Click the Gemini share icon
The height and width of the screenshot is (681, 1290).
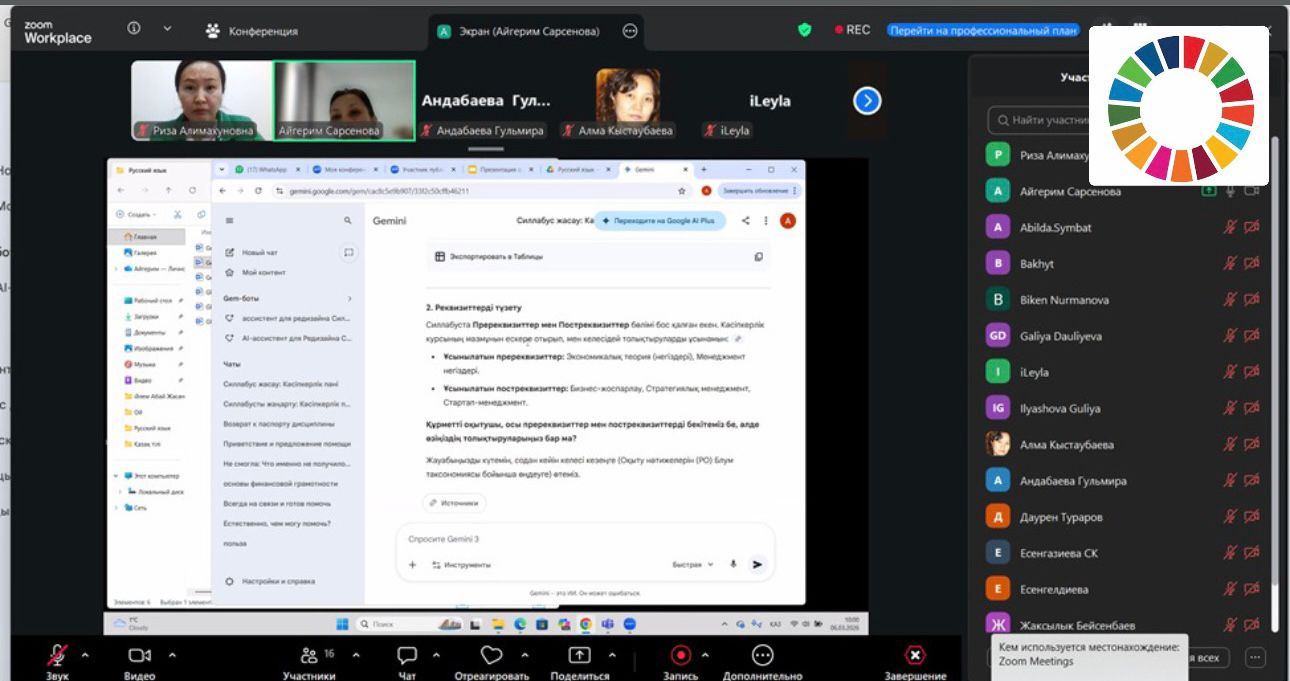pyautogui.click(x=744, y=220)
